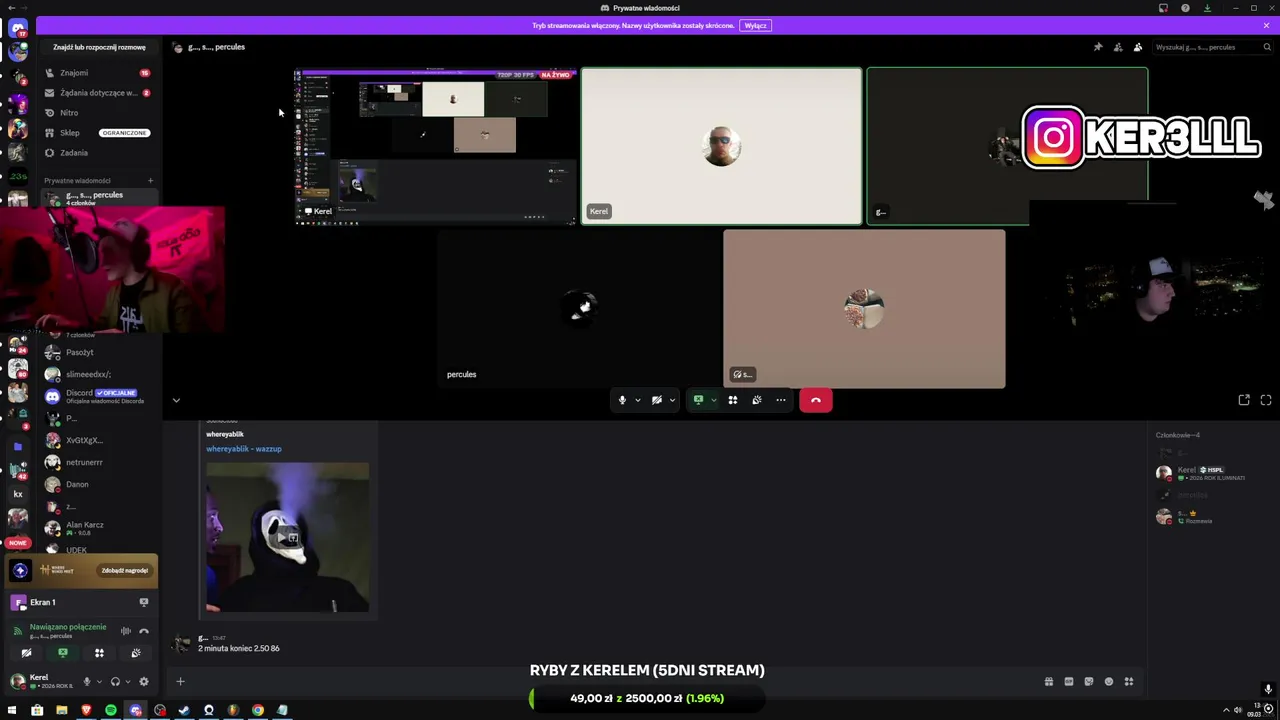Toggle screen share in call control bar

coord(698,400)
